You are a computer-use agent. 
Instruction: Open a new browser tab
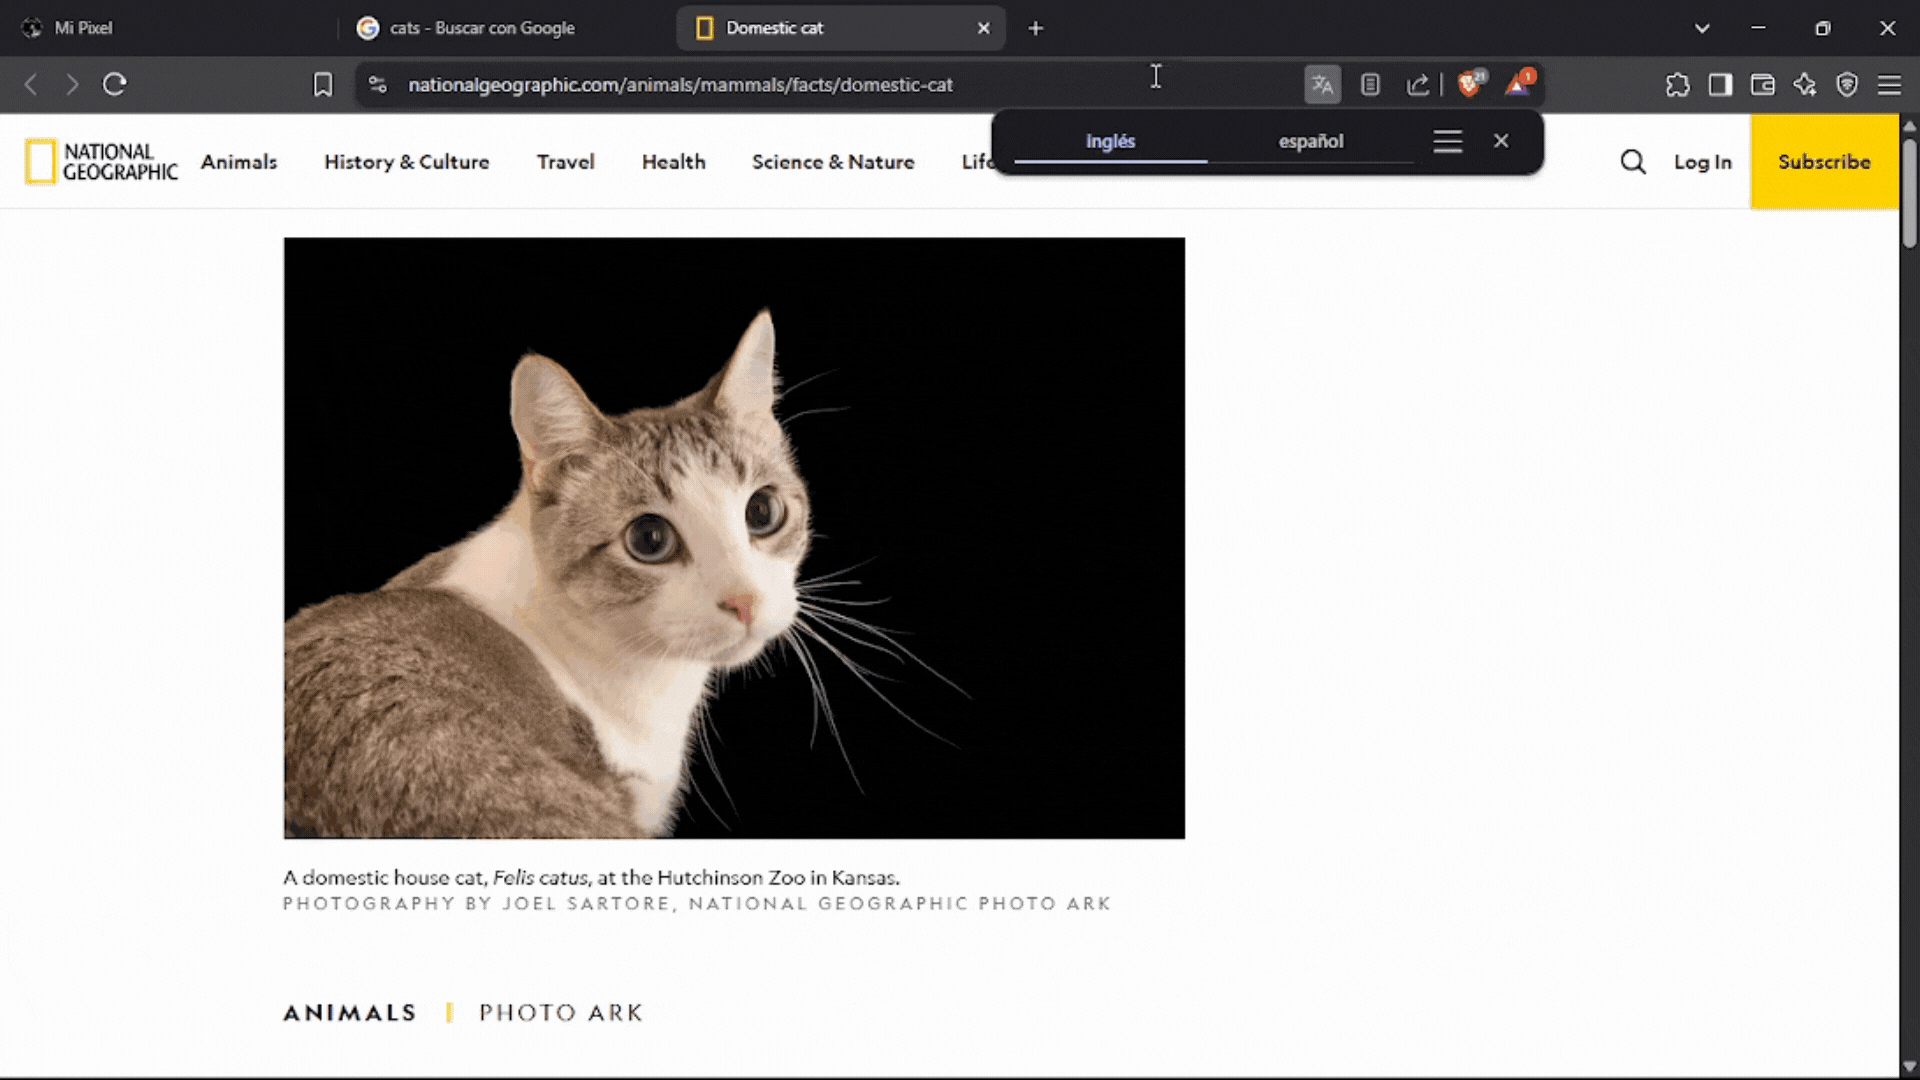tap(1036, 28)
